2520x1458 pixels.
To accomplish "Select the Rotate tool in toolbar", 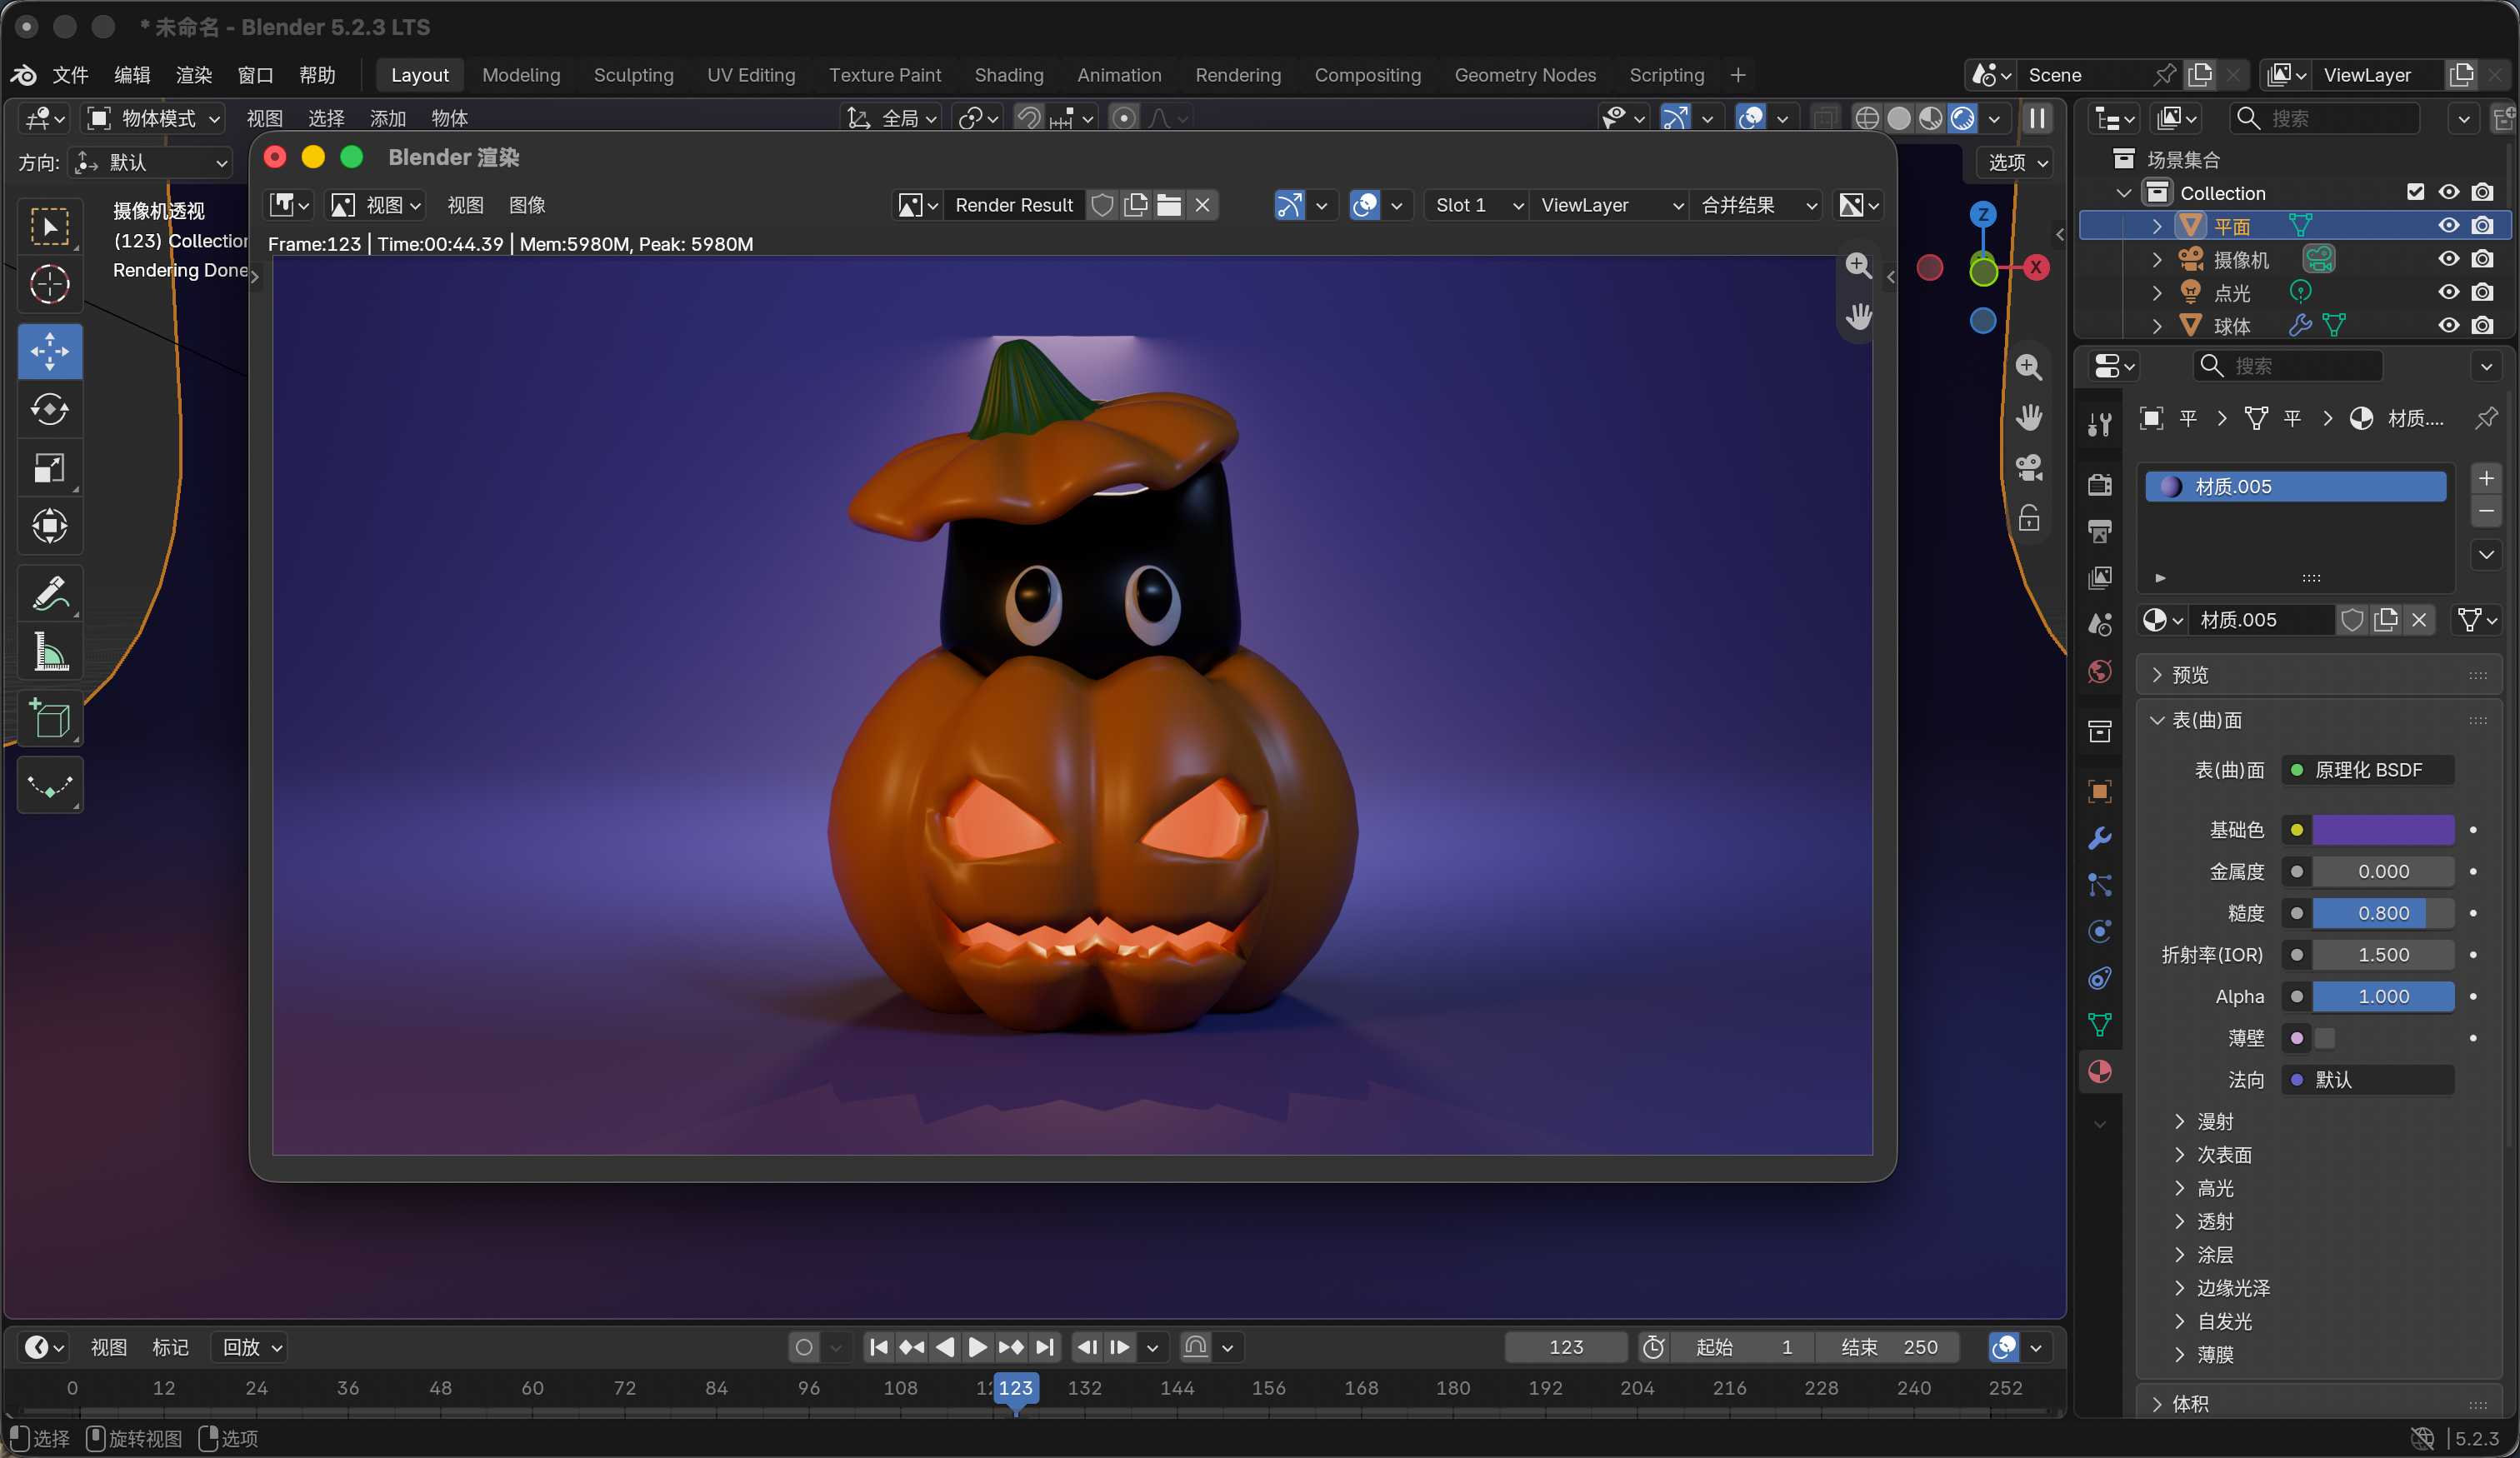I will 50,410.
